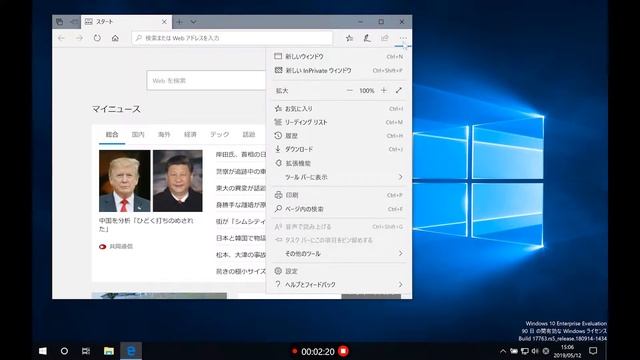This screenshot has width=640, height=360.
Task: Expand その他のツール submenu
Action: click(x=339, y=253)
